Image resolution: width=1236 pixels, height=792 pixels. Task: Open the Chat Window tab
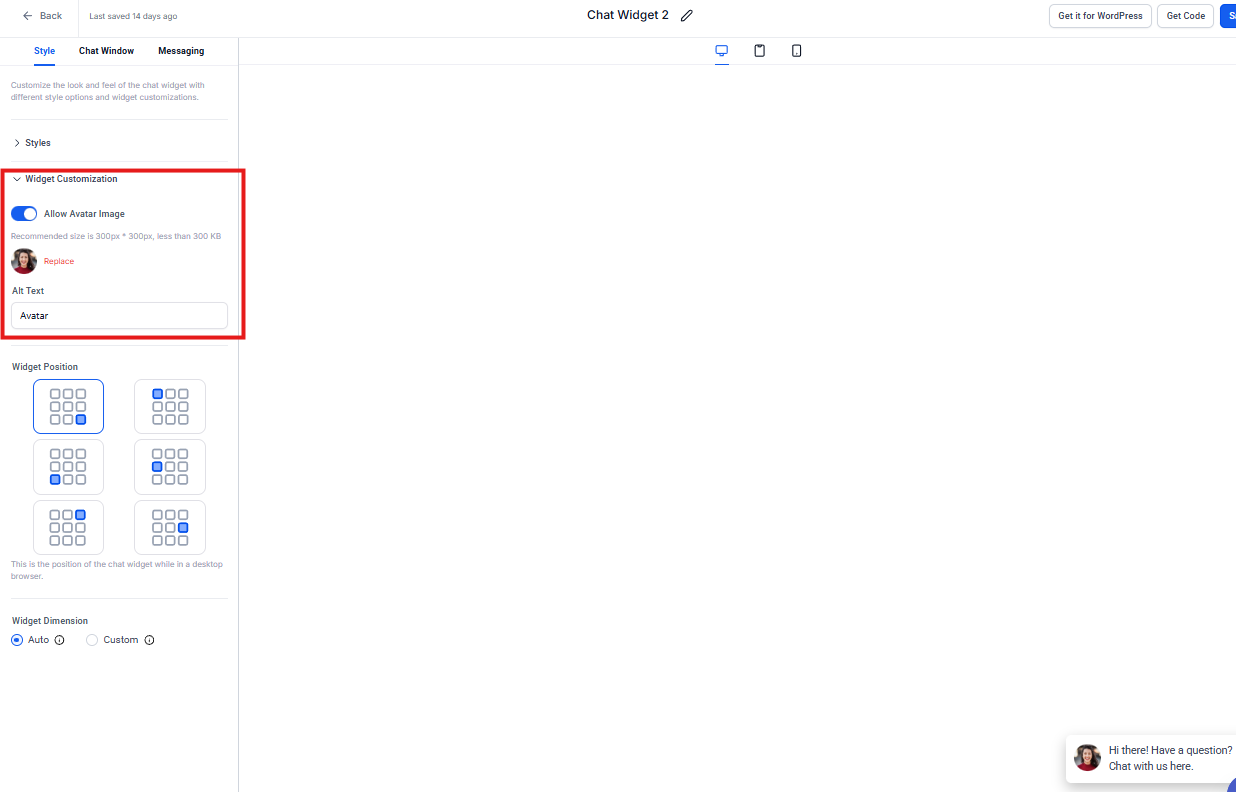click(106, 51)
